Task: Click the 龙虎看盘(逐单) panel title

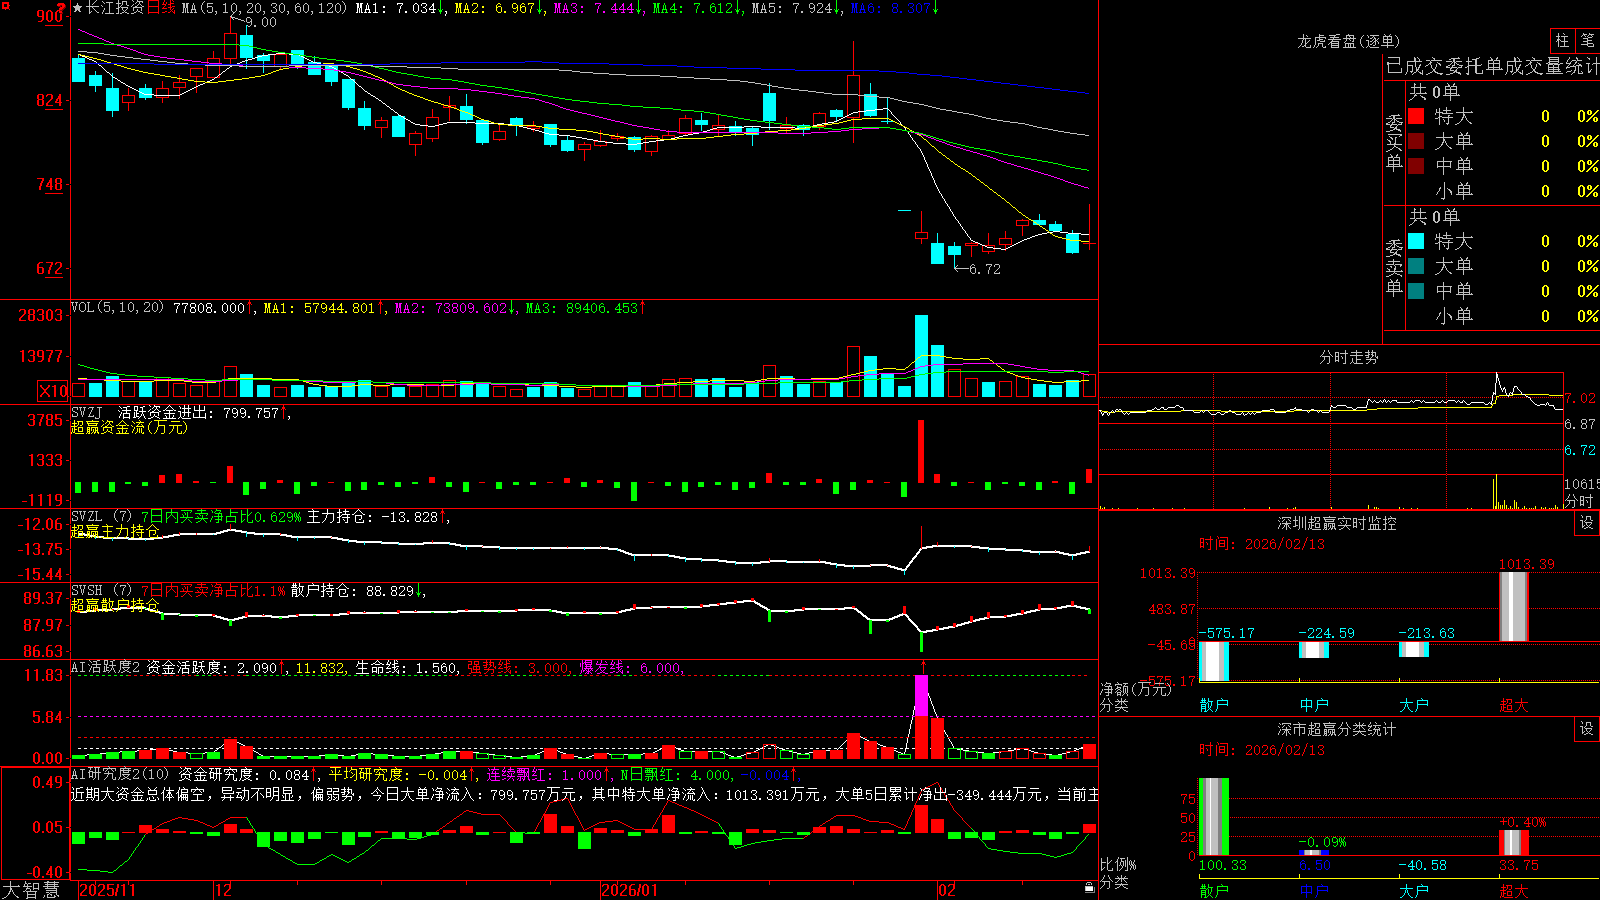Action: [x=1348, y=41]
